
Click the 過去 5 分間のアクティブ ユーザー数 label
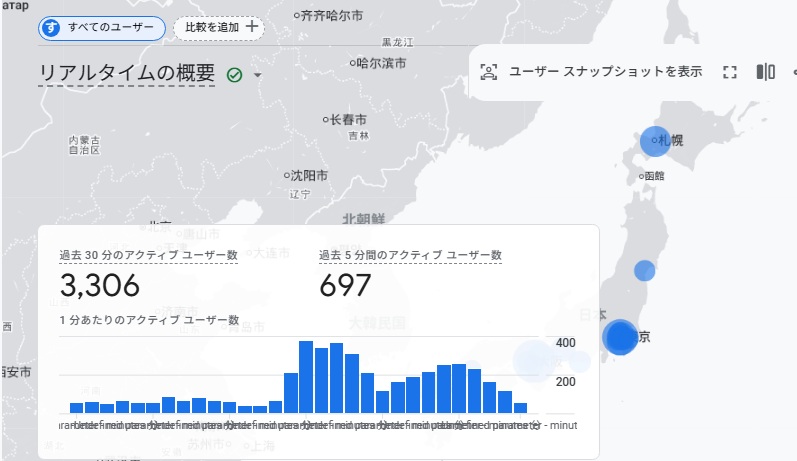pos(410,255)
